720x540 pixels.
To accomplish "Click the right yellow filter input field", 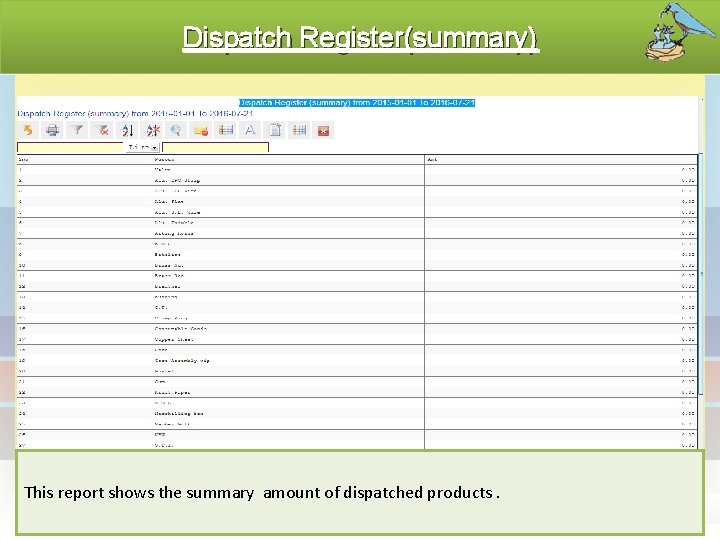I will pos(215,147).
